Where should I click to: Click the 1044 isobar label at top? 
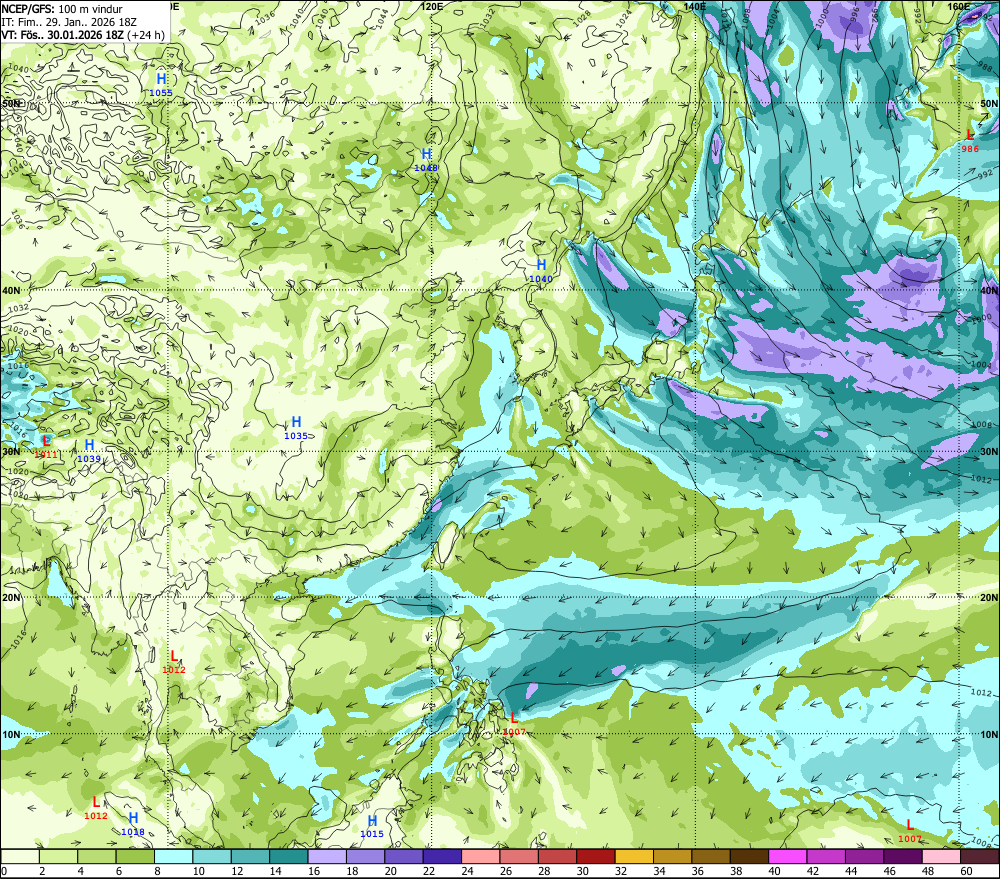[x=381, y=19]
